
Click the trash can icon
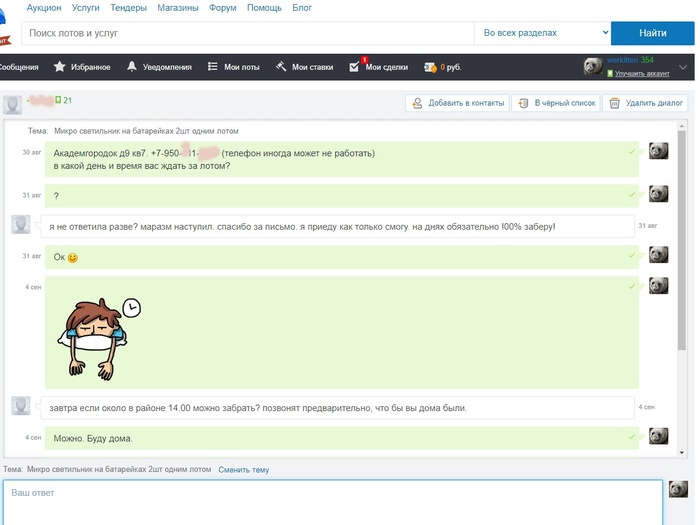614,103
